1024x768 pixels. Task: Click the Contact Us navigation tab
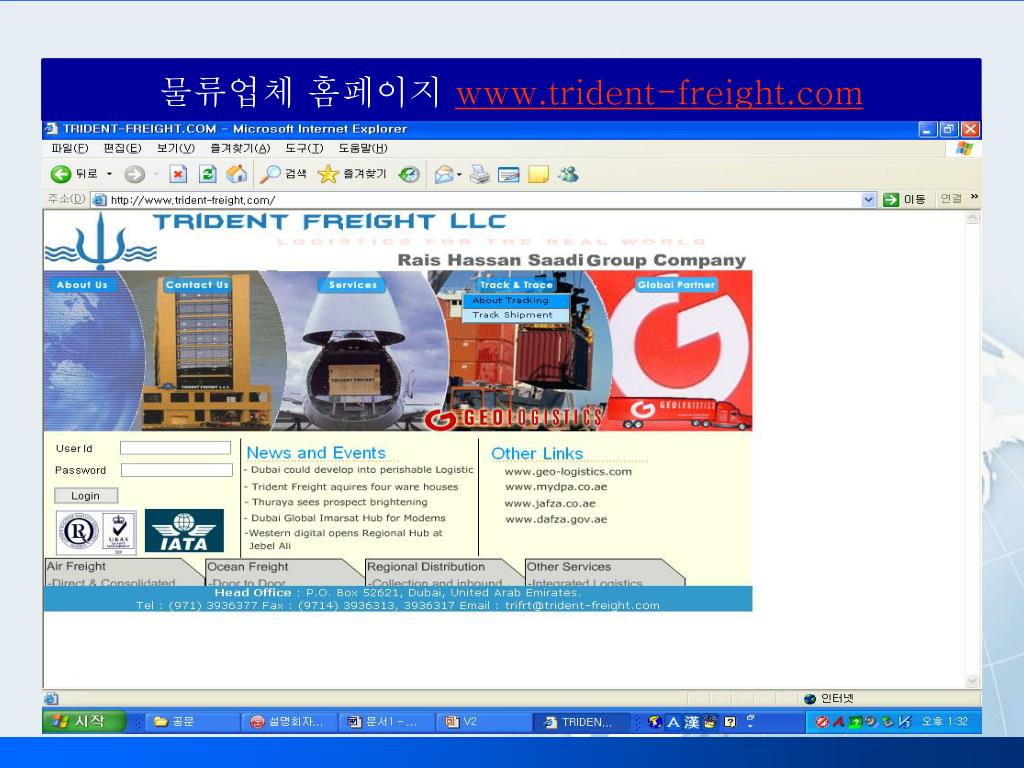(197, 285)
